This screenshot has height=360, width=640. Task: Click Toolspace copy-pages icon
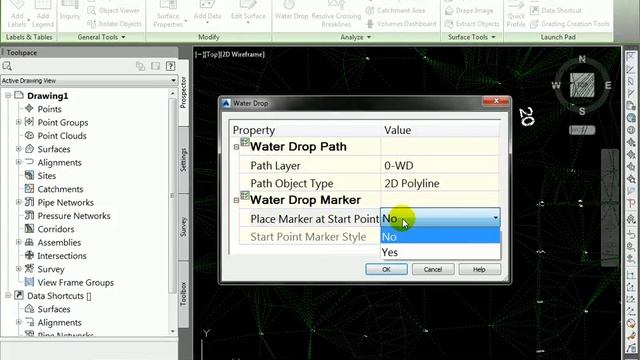tap(140, 66)
